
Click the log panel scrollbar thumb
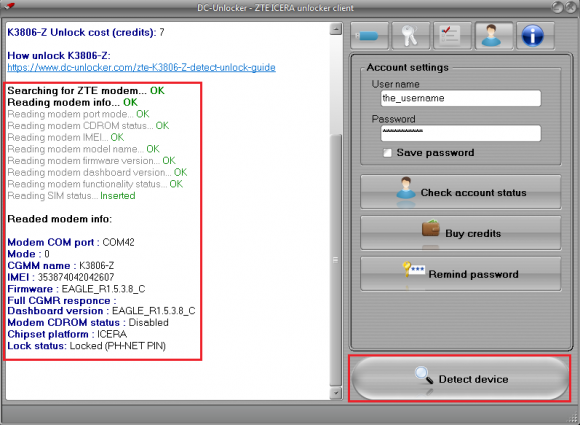[335, 260]
